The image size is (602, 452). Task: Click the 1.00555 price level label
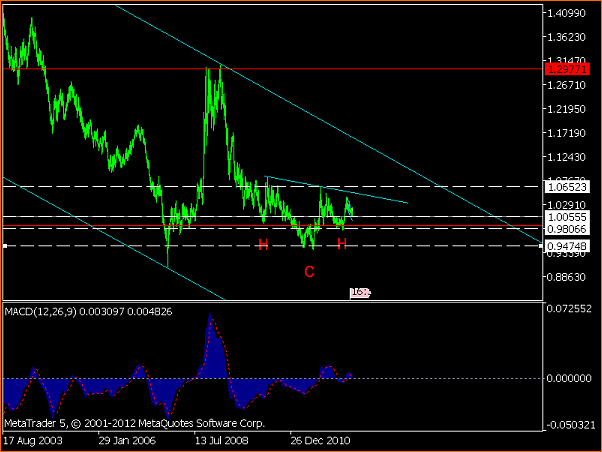click(x=567, y=217)
